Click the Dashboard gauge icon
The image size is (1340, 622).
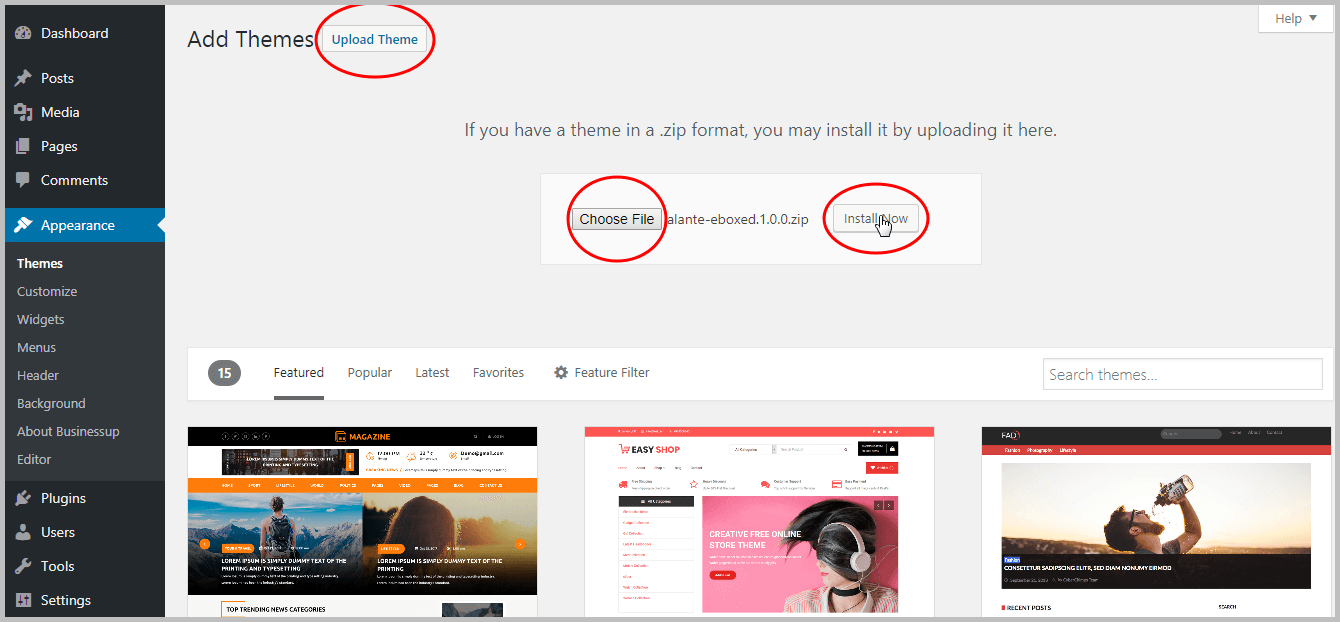(23, 33)
